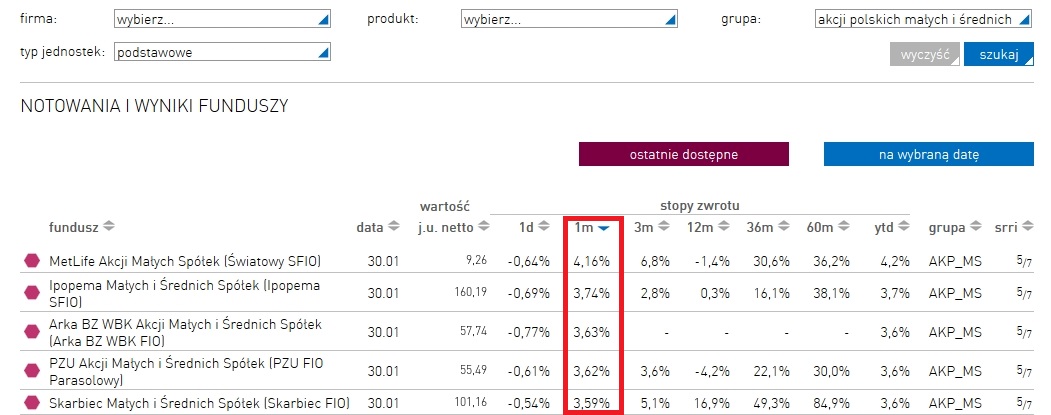Image resolution: width=1051 pixels, height=415 pixels.
Task: Click the -0,54% 1d return
Action: click(x=529, y=403)
